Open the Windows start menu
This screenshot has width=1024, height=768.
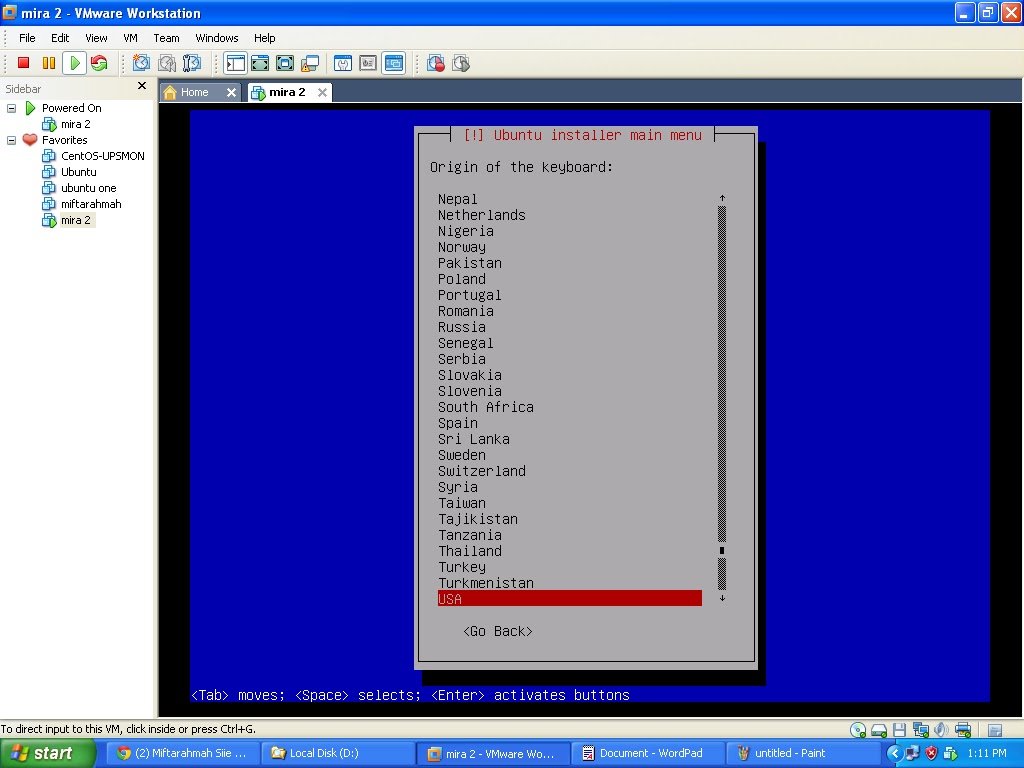(x=48, y=753)
